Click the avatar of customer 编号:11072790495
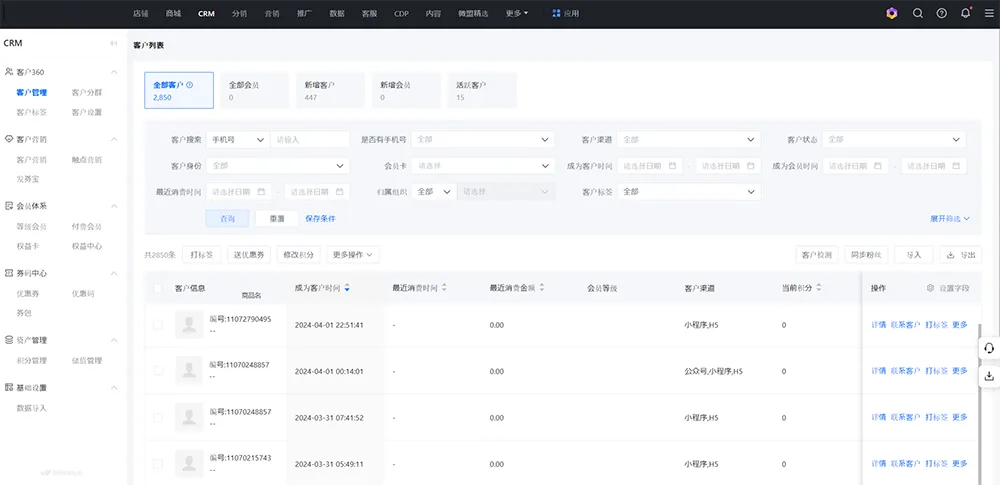 189,325
